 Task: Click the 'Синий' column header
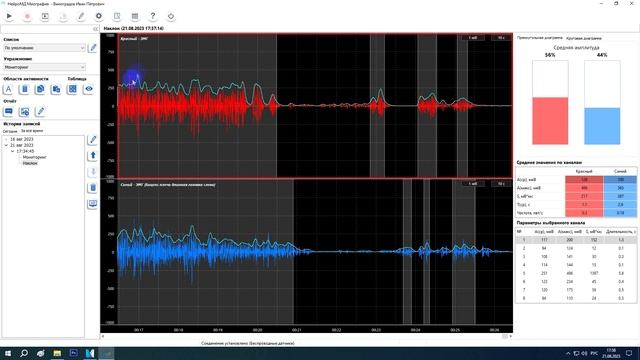tap(620, 171)
